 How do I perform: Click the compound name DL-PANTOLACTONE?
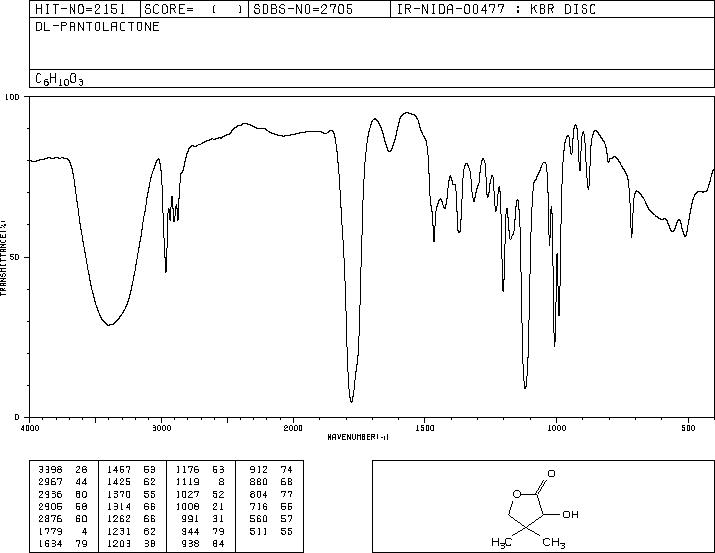(97, 27)
